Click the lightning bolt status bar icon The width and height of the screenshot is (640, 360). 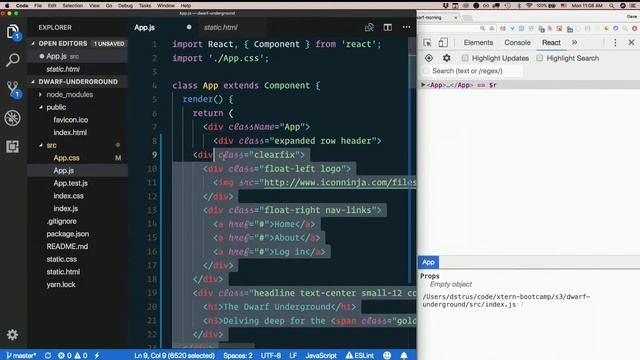pos(97,356)
